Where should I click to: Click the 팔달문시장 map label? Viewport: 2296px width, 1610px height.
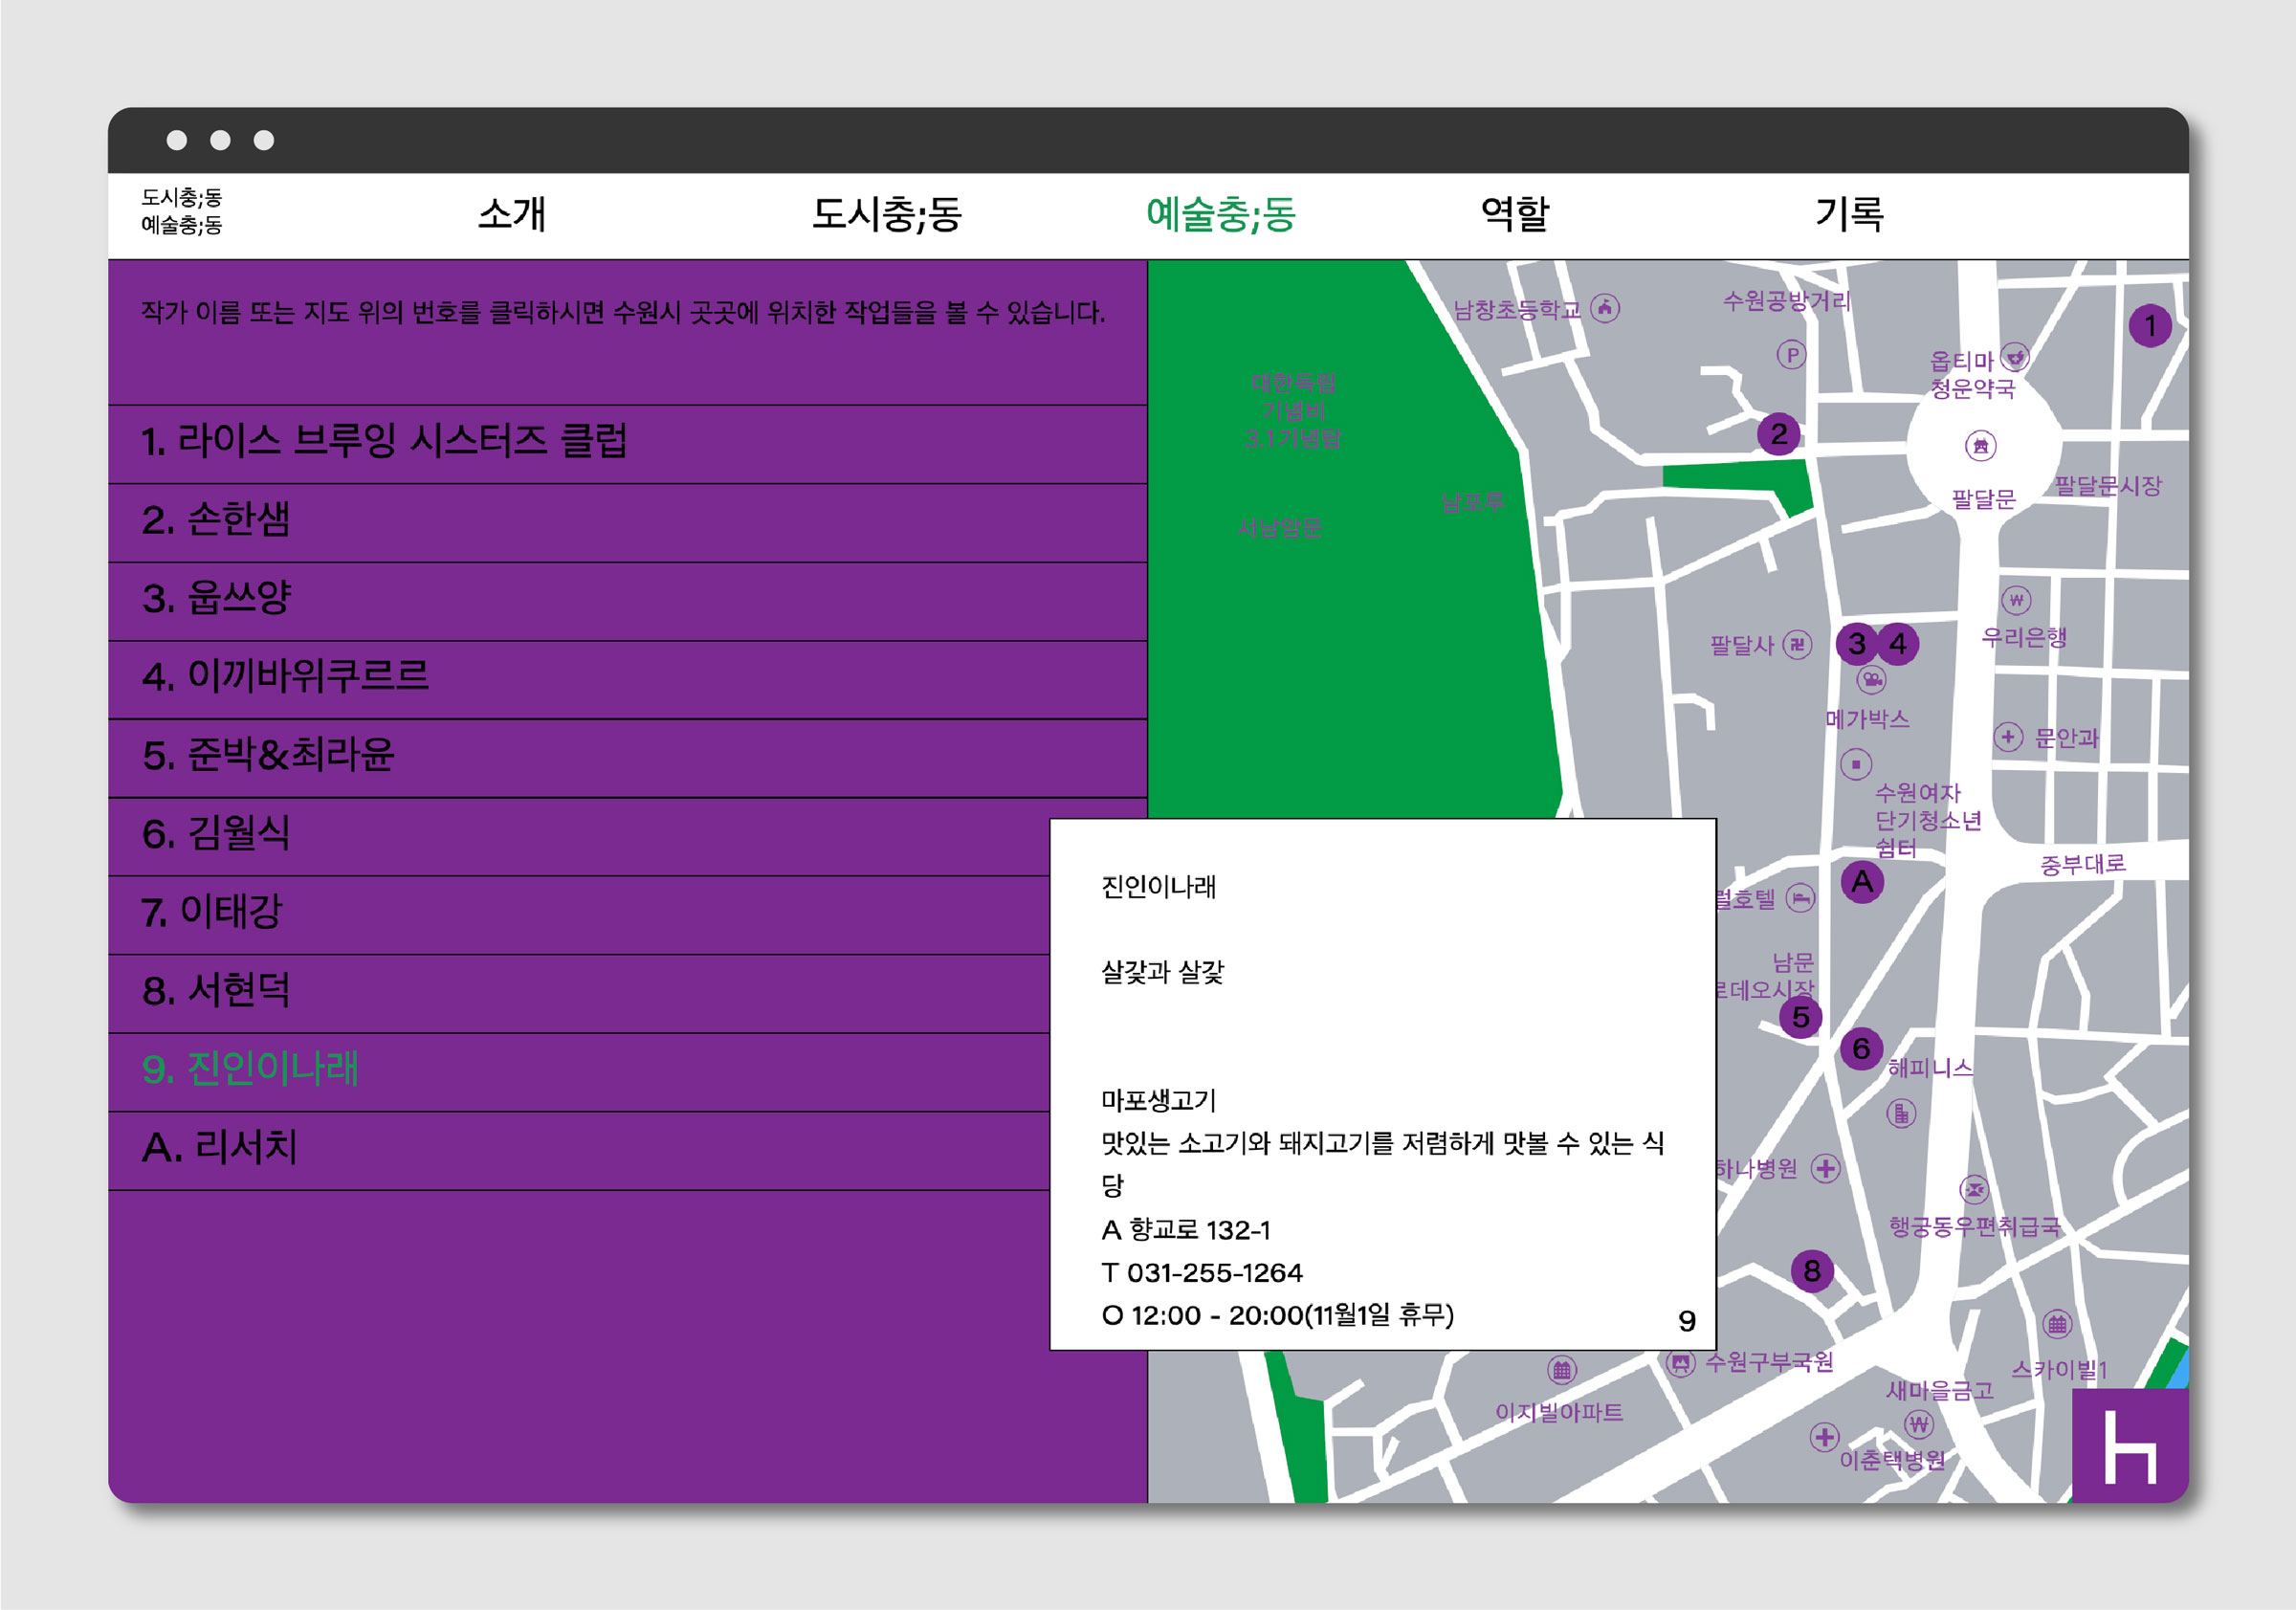tap(2108, 486)
